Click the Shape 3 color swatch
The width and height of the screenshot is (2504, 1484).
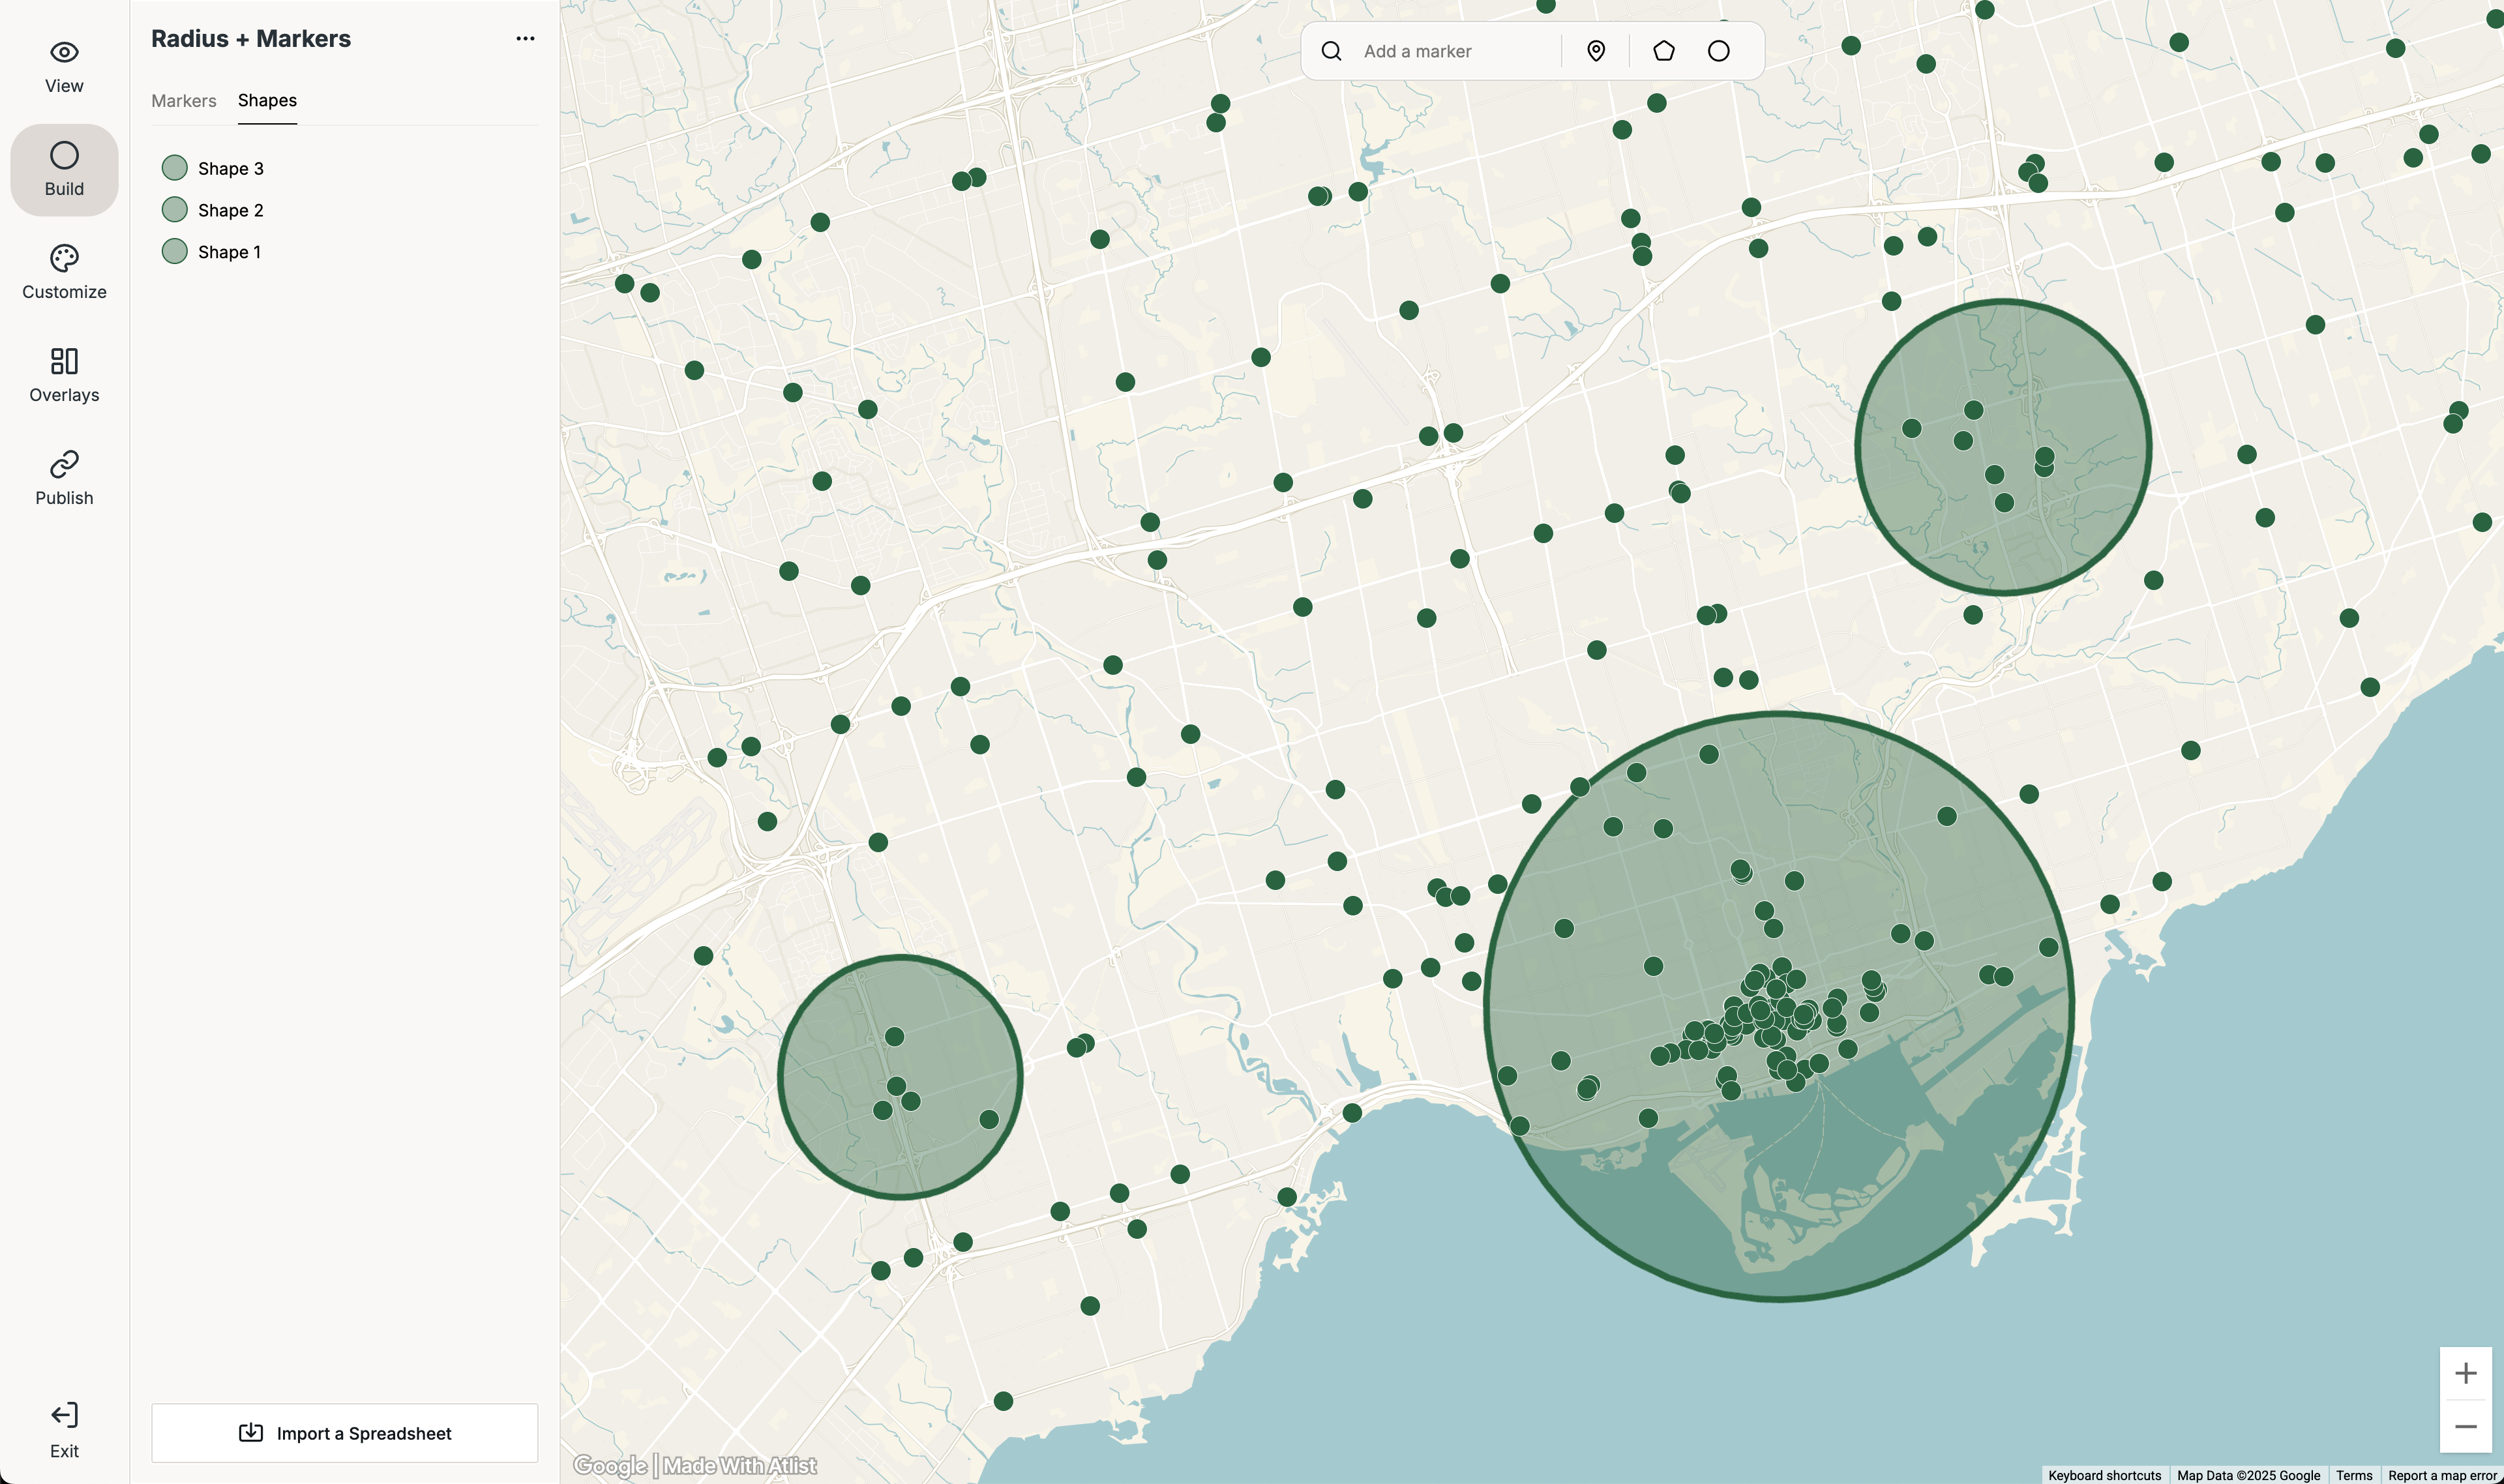[x=175, y=168]
